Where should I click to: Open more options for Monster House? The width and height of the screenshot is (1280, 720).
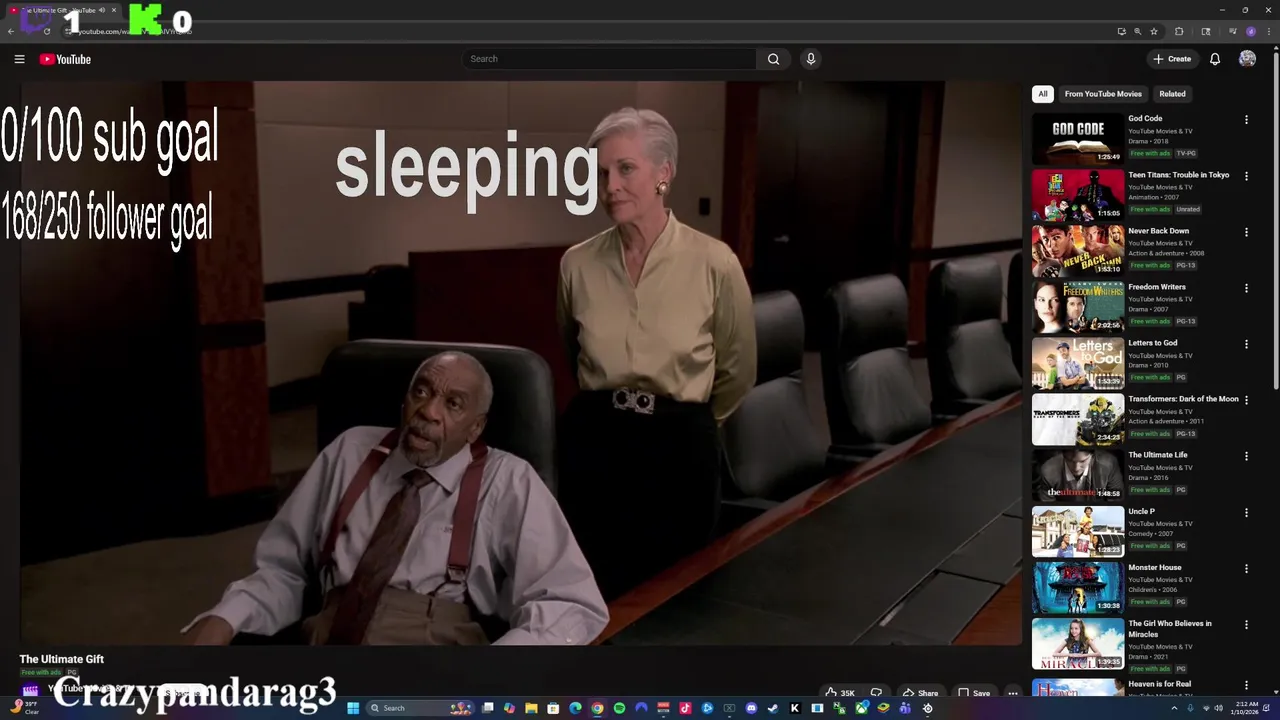1246,568
